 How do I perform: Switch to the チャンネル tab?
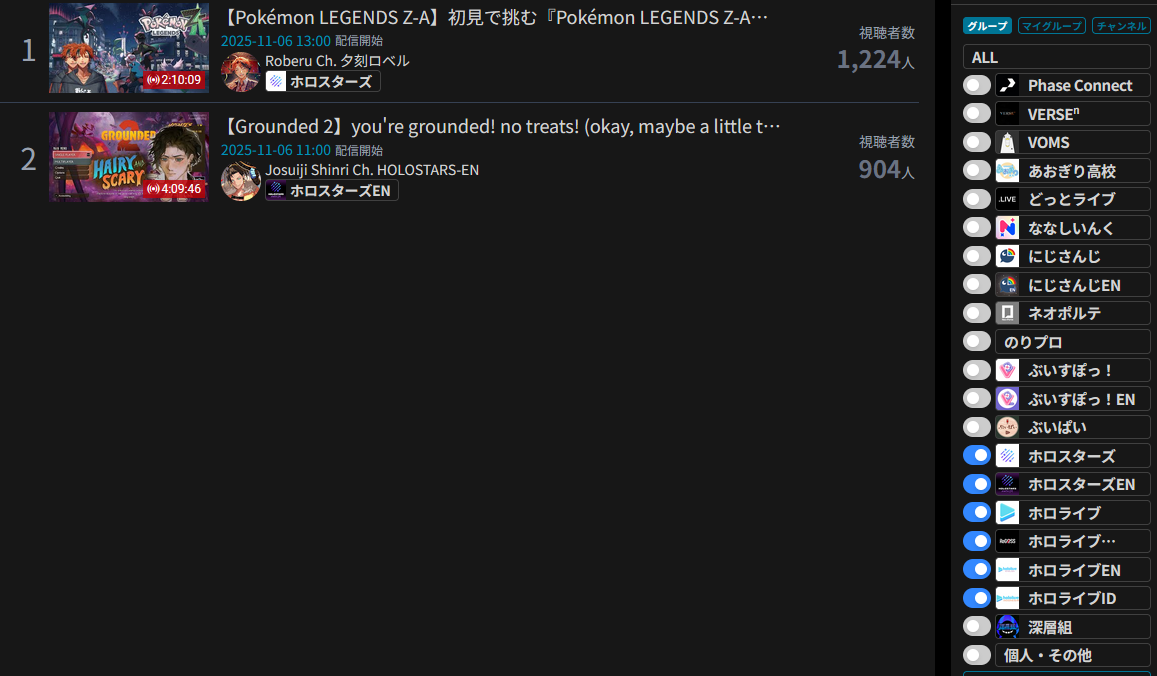coord(1121,26)
